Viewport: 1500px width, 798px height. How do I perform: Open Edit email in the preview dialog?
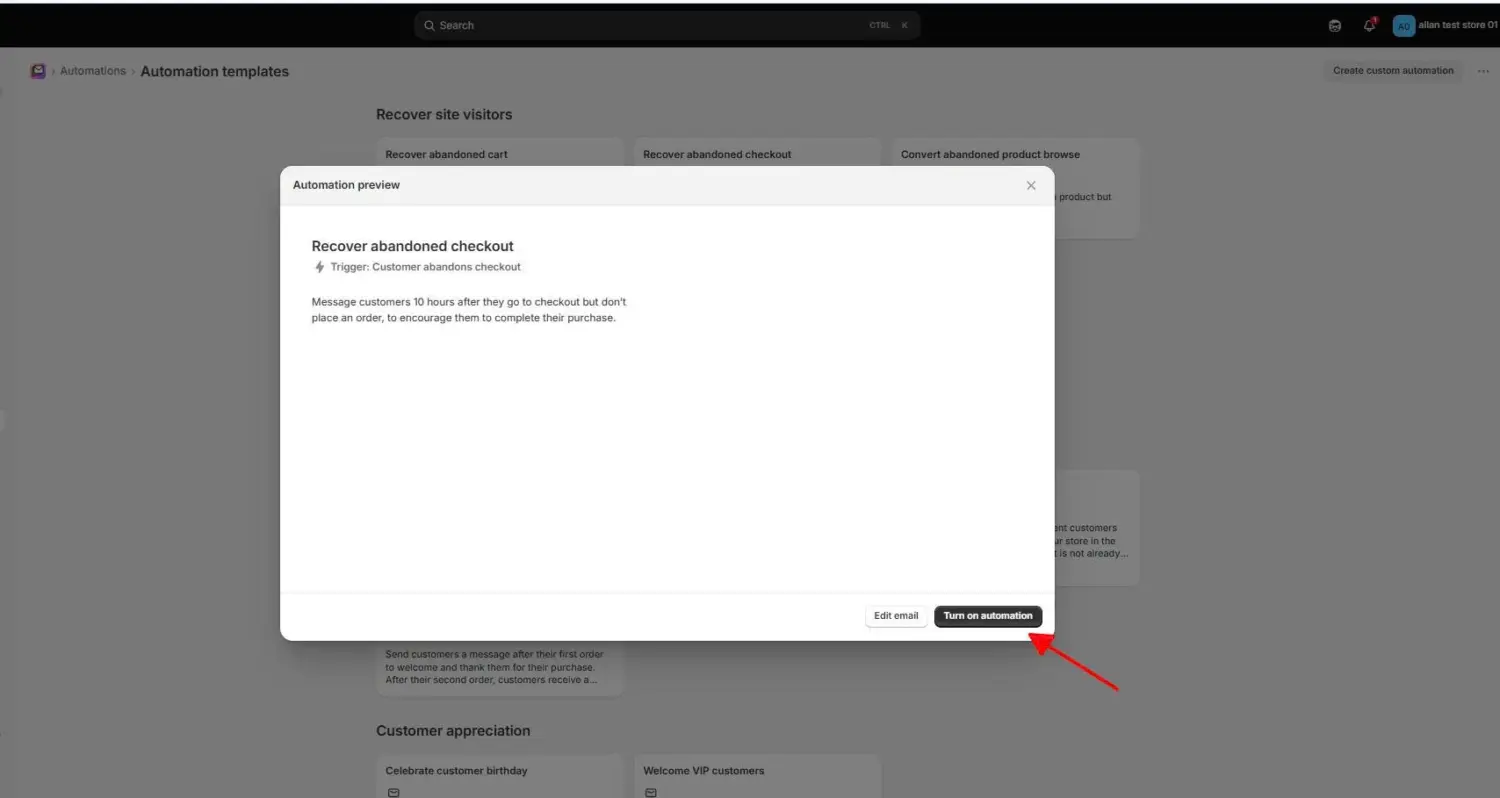point(896,616)
